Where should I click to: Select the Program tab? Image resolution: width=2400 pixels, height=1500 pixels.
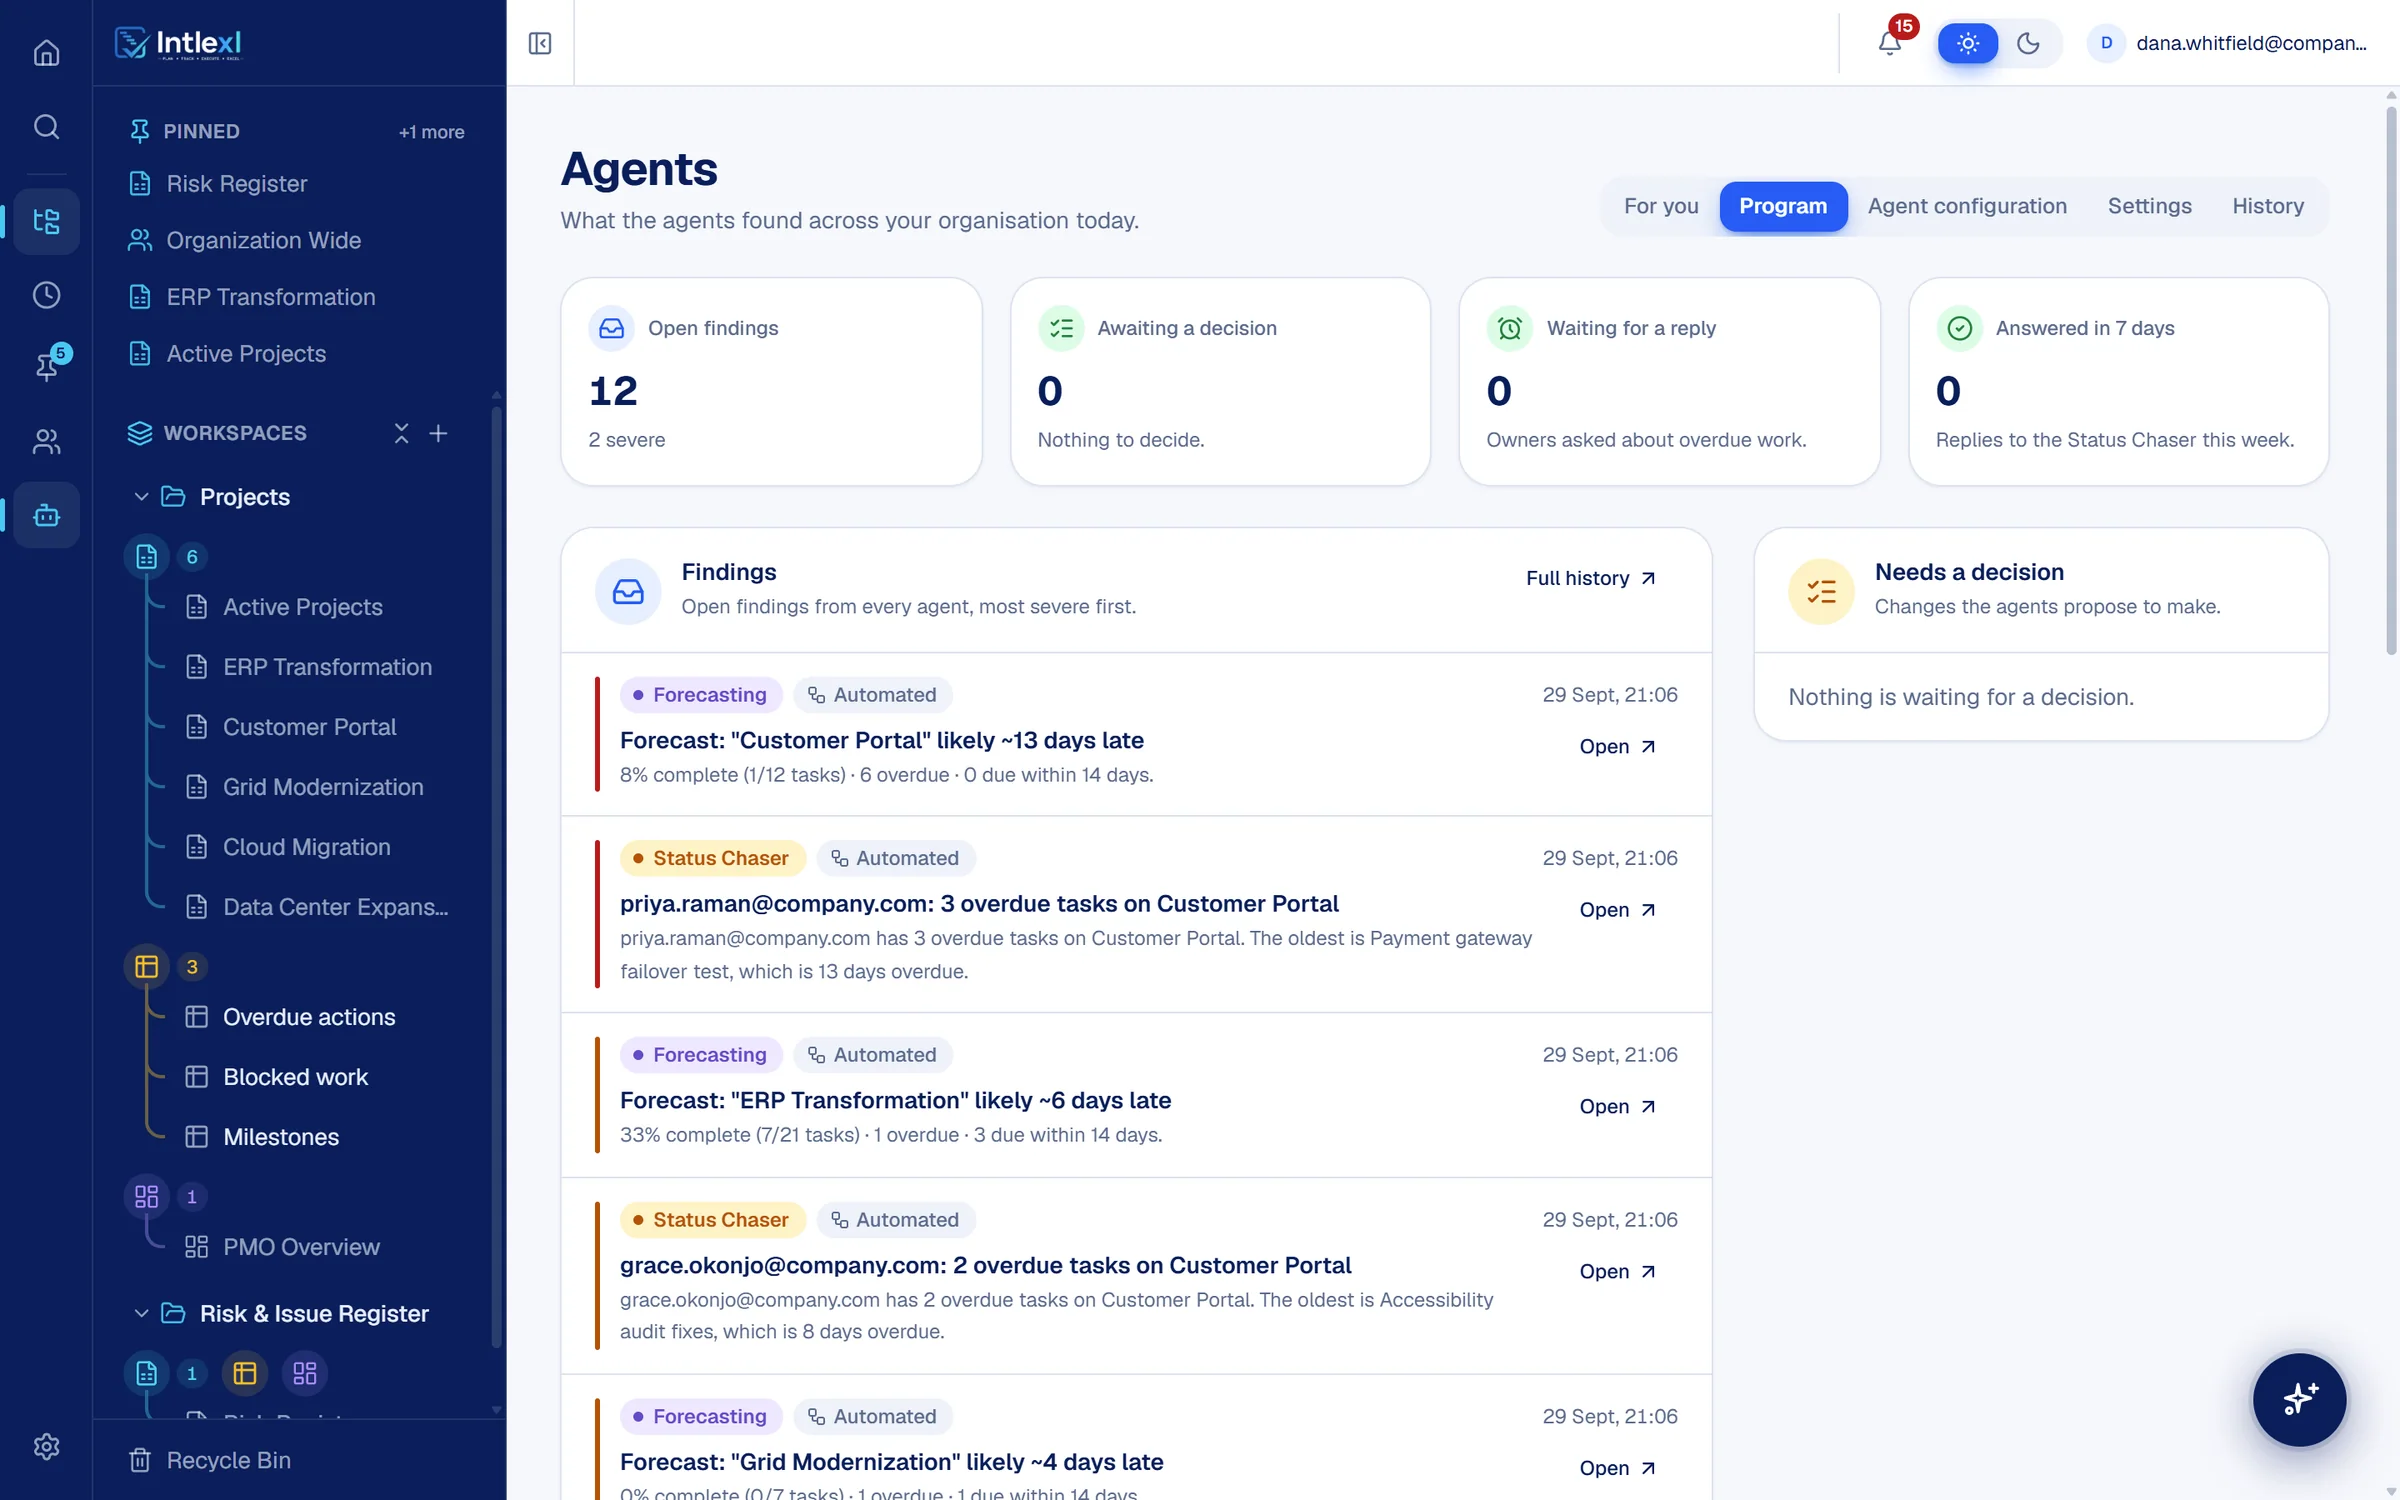pos(1782,206)
